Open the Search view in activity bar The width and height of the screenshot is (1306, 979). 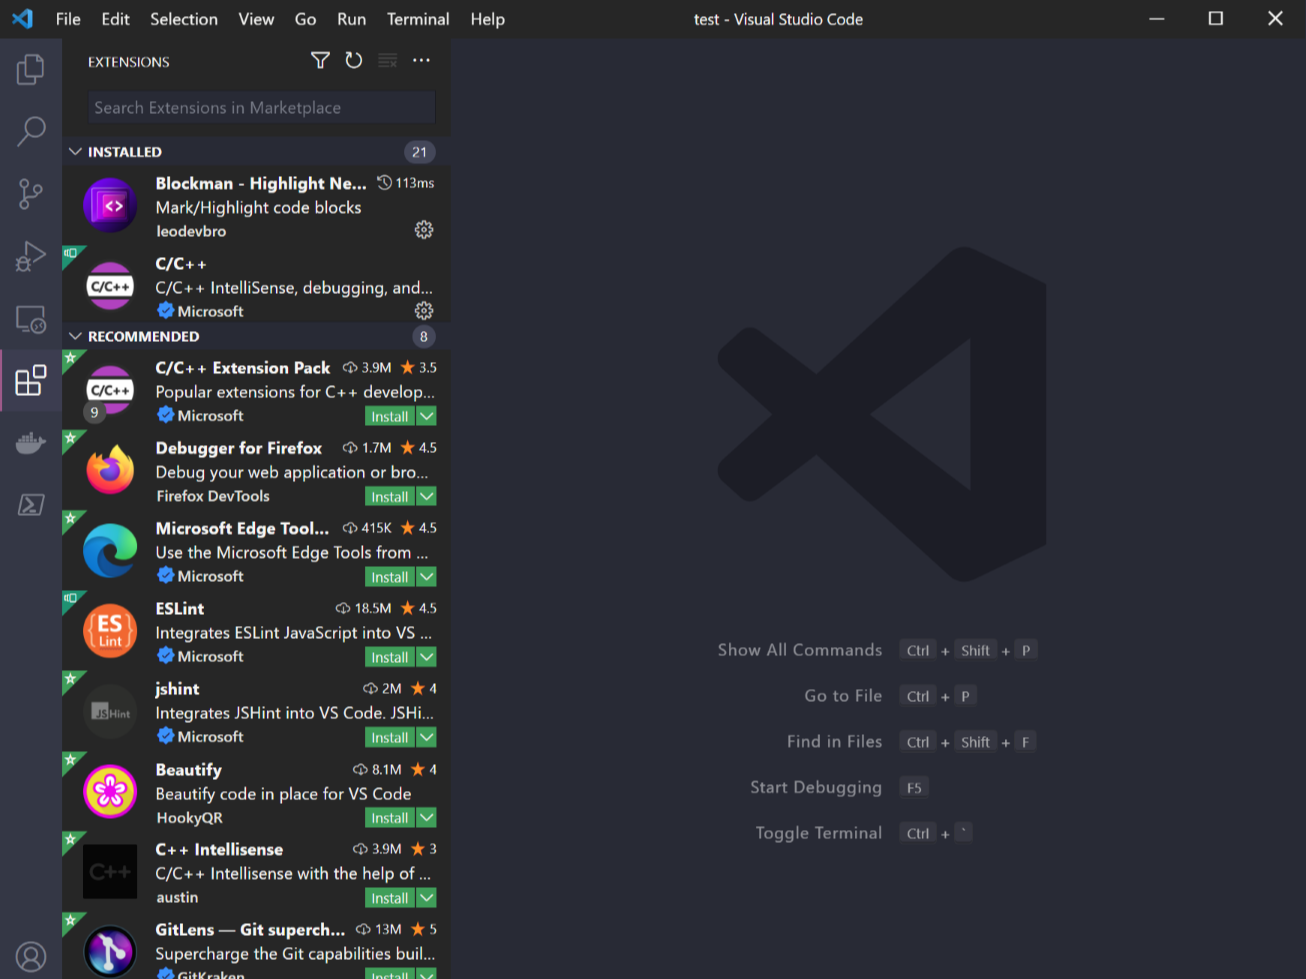[x=31, y=131]
